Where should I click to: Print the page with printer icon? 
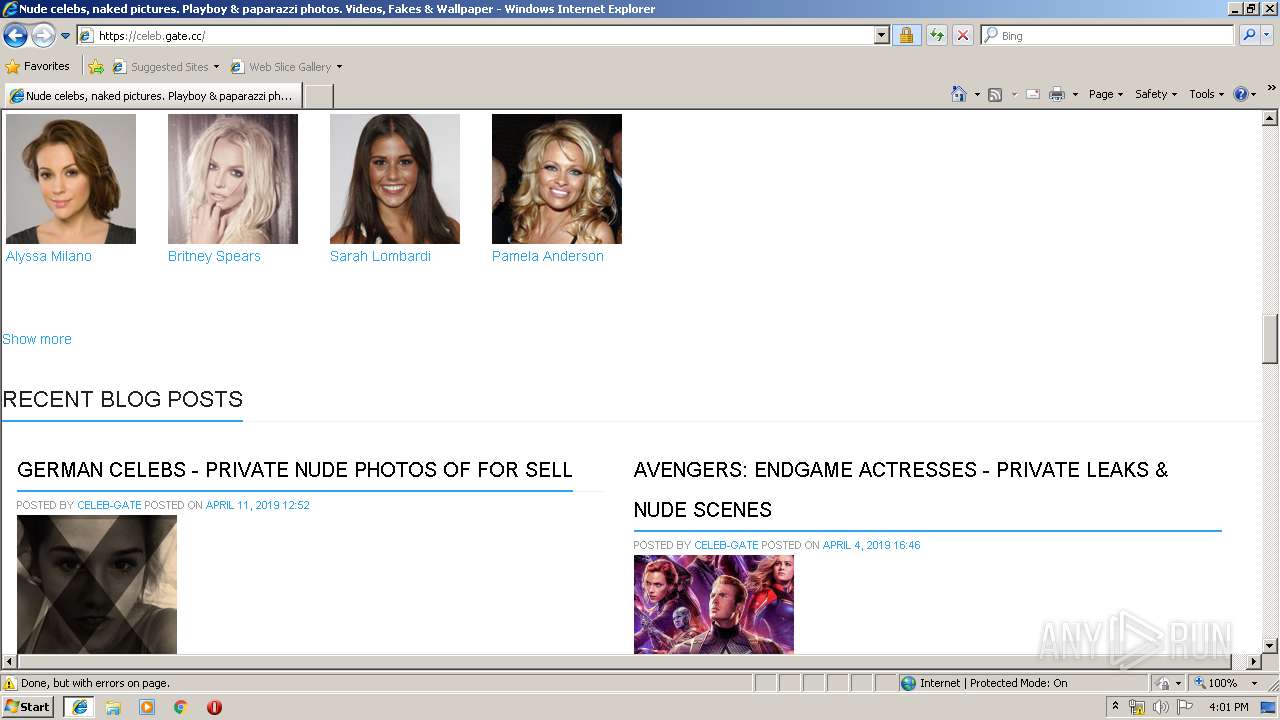click(x=1057, y=94)
